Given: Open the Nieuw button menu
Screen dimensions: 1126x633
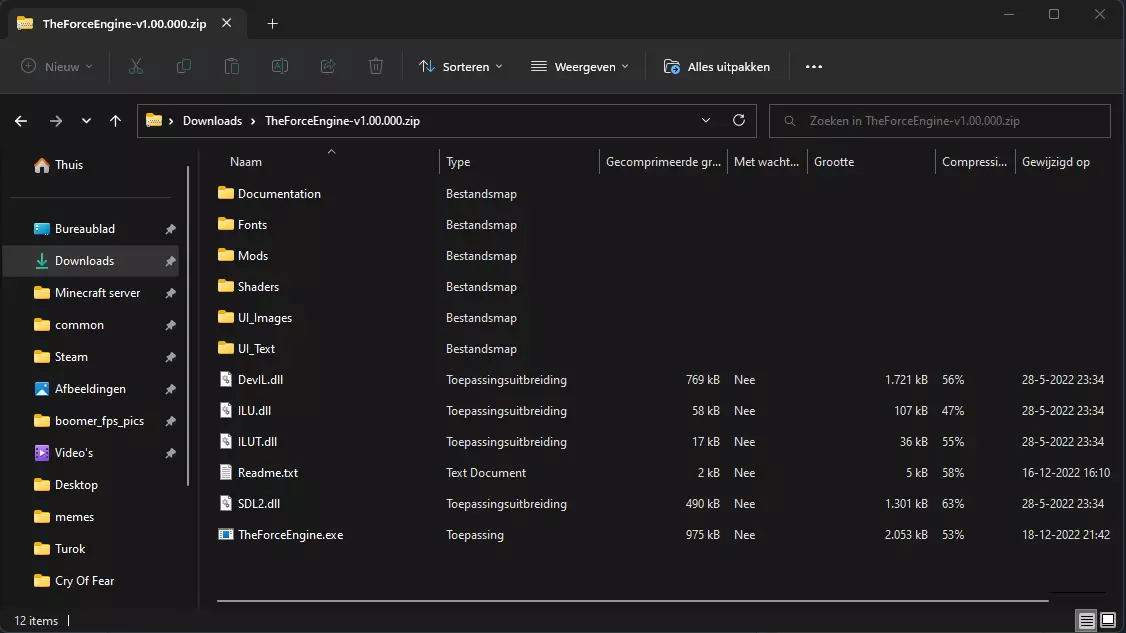Looking at the screenshot, I should (x=57, y=66).
